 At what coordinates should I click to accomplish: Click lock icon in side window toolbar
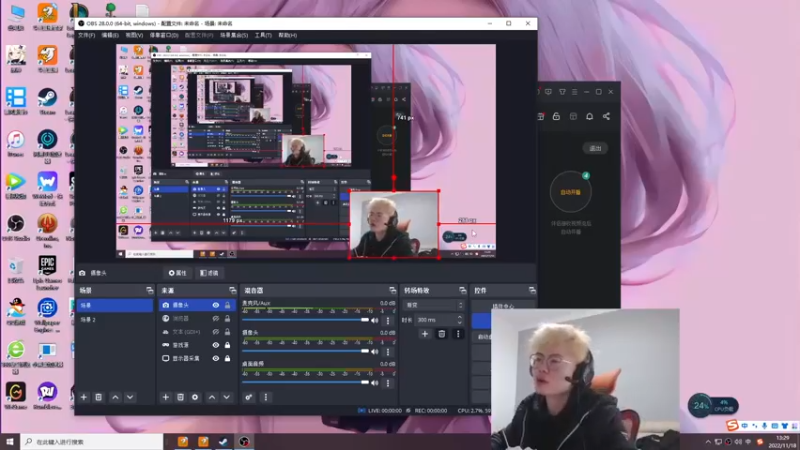556,116
